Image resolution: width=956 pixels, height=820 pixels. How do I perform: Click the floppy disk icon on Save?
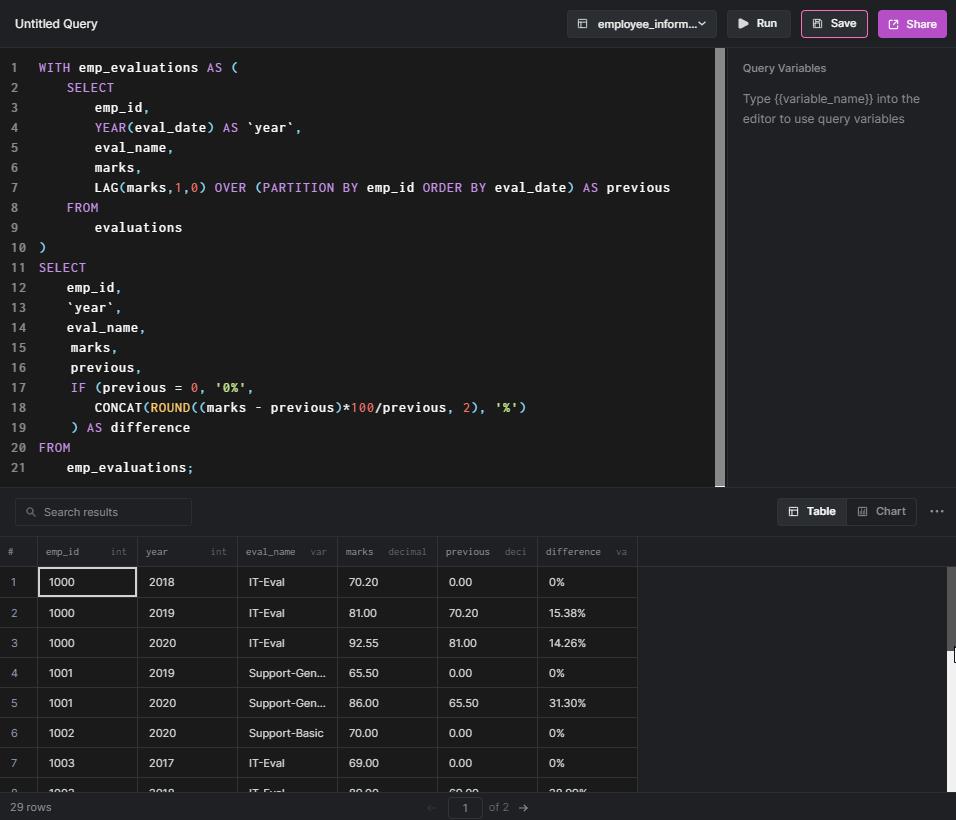click(818, 24)
